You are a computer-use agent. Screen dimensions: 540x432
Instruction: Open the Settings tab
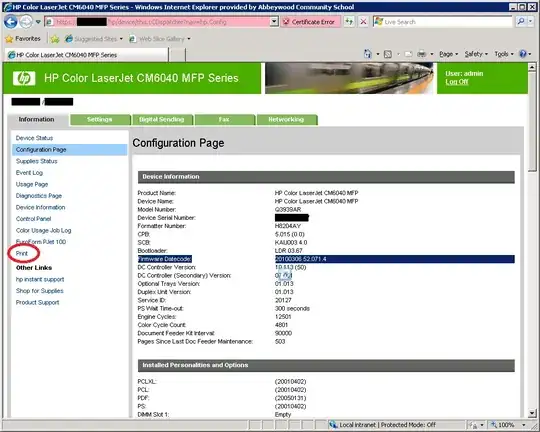(100, 120)
